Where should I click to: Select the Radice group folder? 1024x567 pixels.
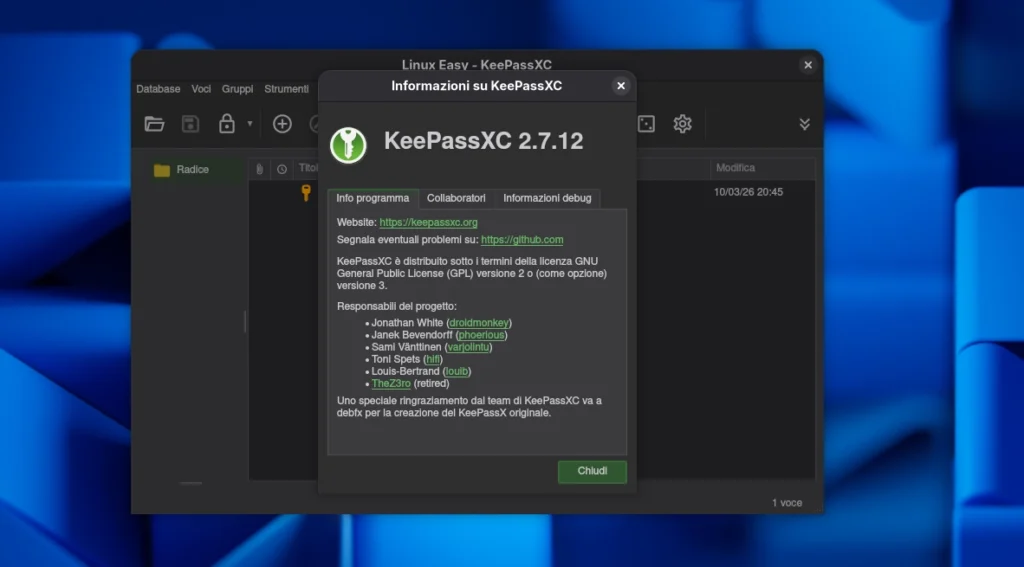193,170
